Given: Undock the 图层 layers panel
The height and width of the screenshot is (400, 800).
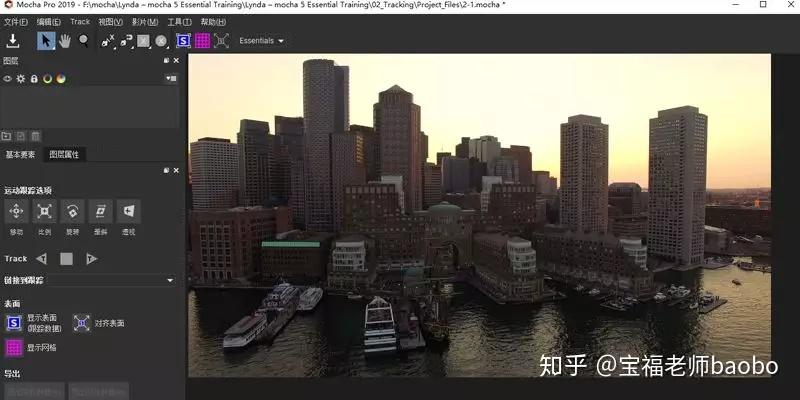Looking at the screenshot, I should pyautogui.click(x=166, y=60).
